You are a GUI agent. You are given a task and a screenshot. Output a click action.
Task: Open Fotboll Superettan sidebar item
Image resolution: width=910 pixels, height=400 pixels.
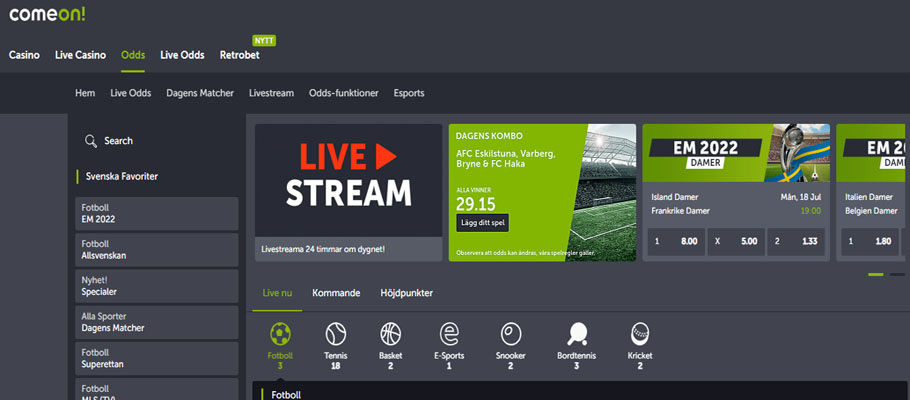157,358
